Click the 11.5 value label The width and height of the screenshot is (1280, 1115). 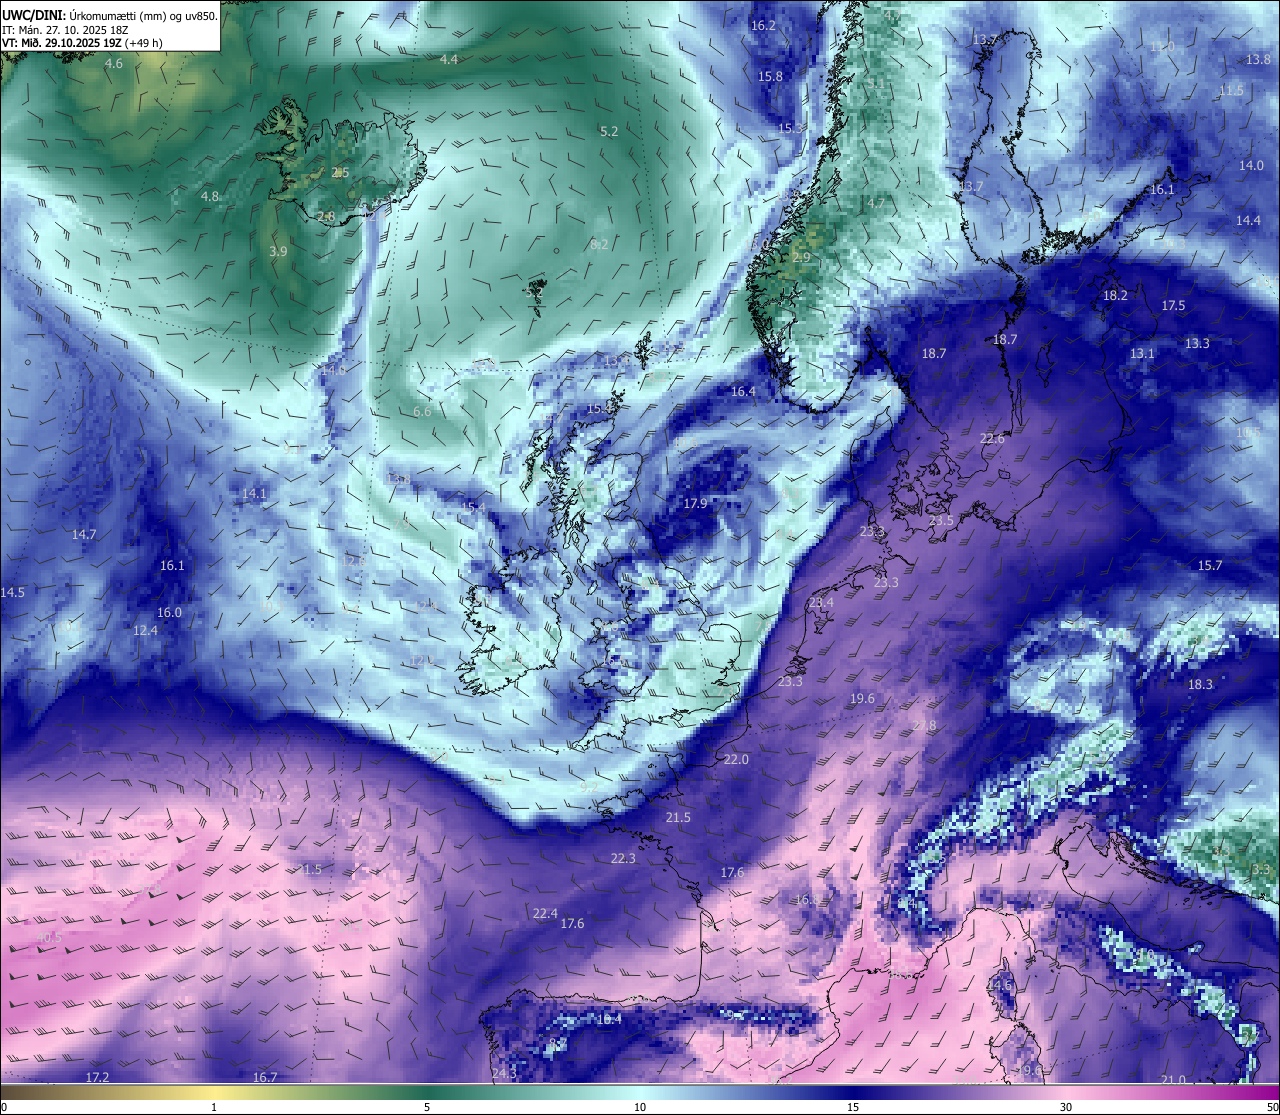pos(1231,91)
